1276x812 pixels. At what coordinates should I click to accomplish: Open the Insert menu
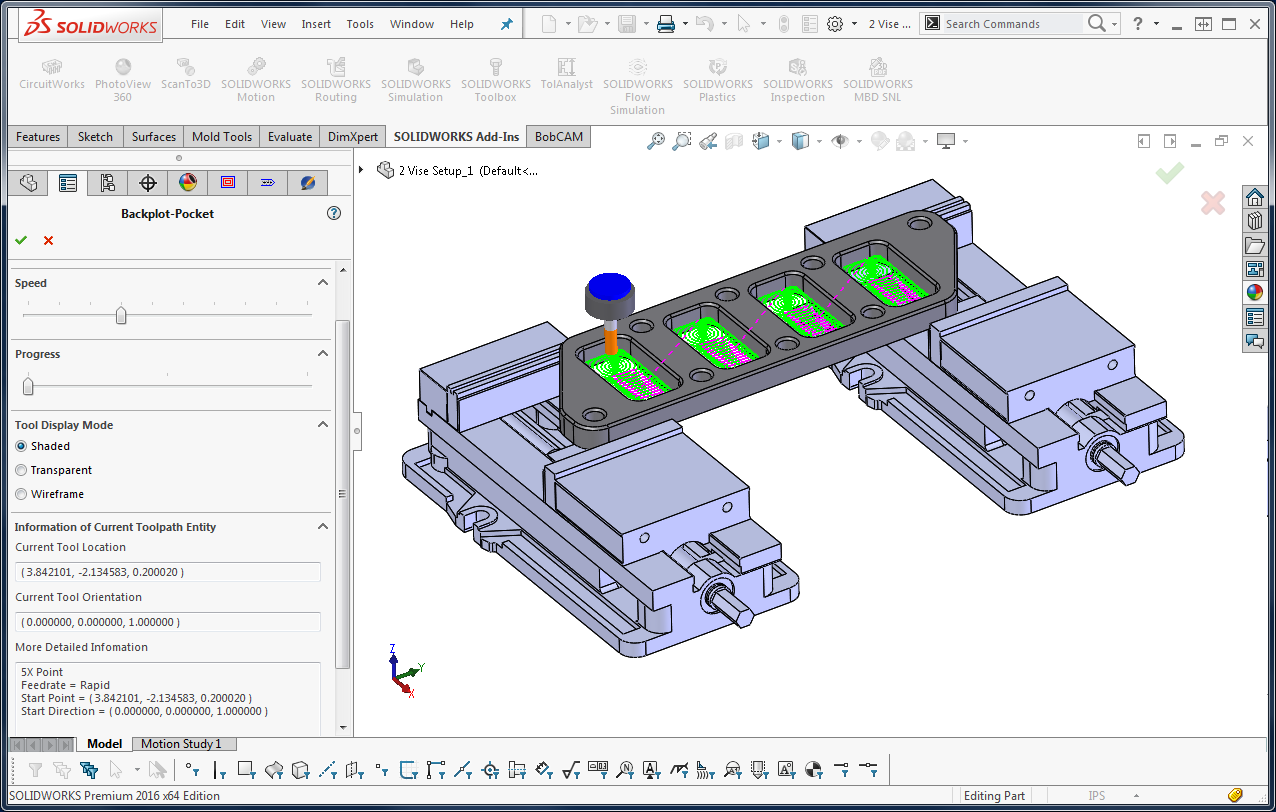pyautogui.click(x=316, y=24)
